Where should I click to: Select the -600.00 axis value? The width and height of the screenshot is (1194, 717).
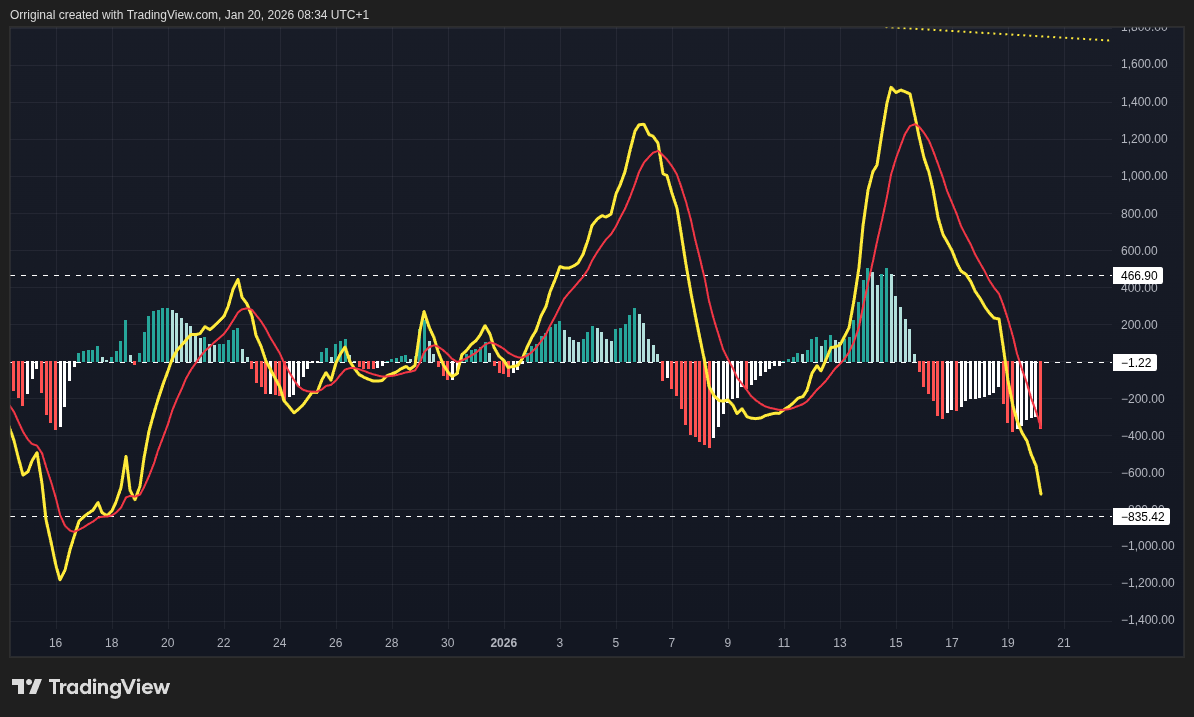click(x=1142, y=473)
